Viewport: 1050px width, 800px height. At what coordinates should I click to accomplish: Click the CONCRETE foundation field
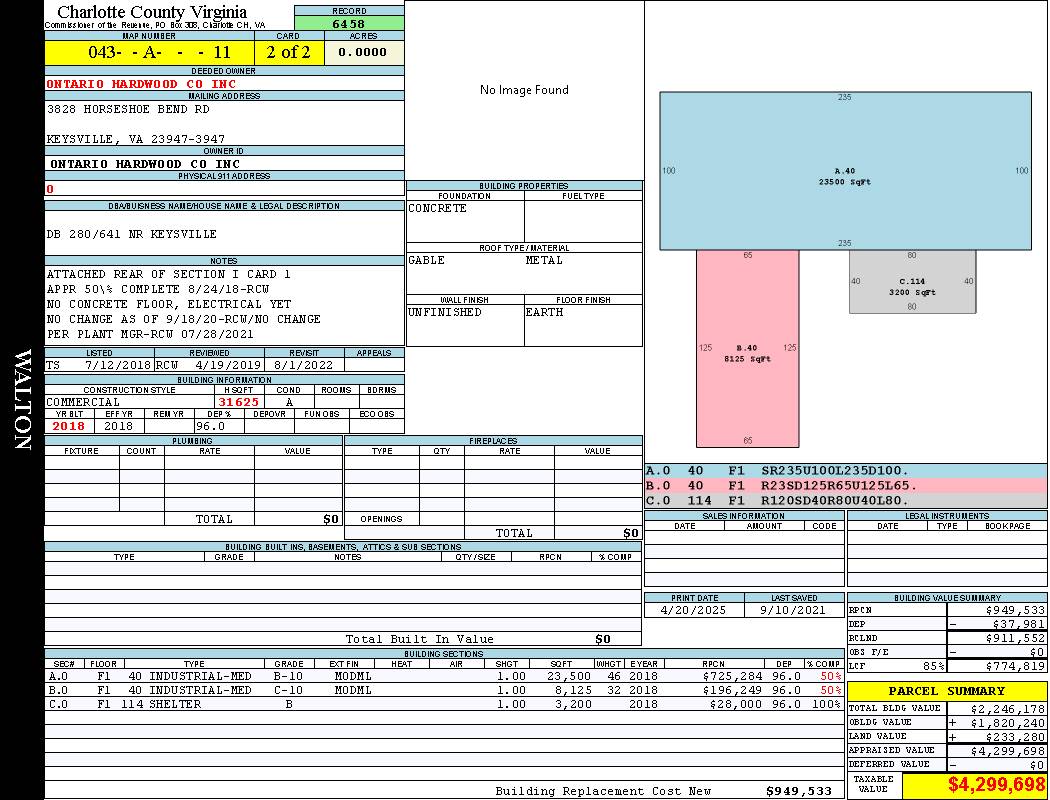pyautogui.click(x=464, y=208)
